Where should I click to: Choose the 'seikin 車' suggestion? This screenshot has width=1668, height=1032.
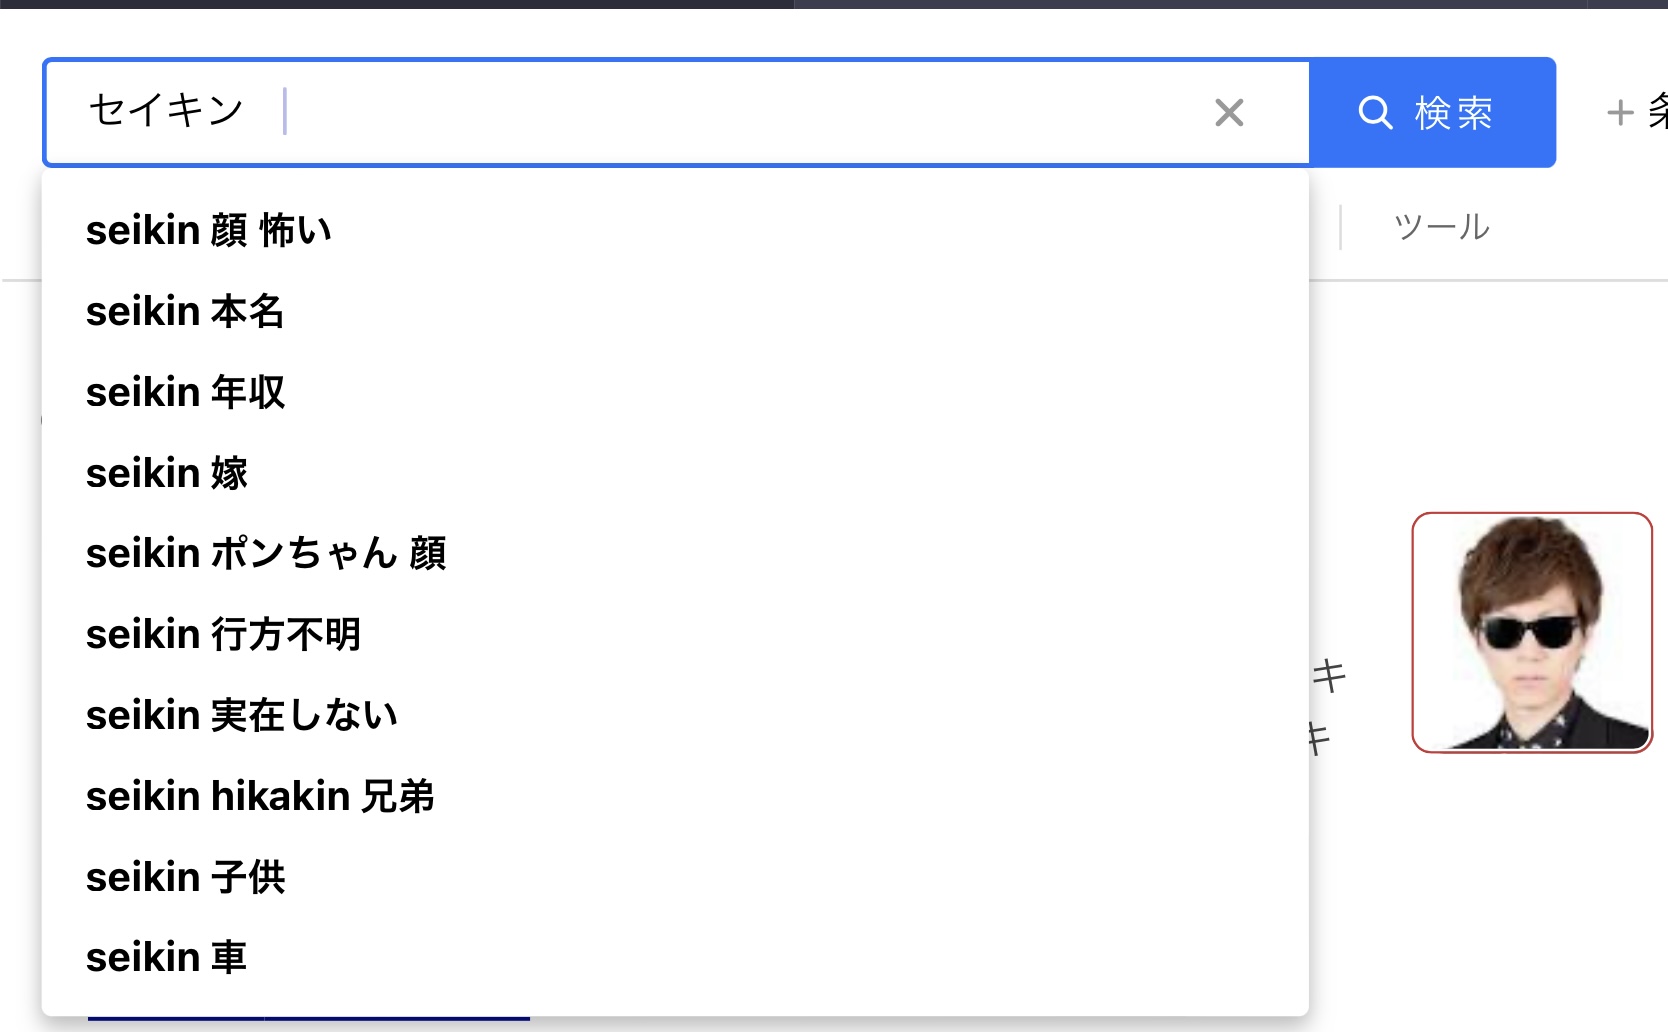pos(675,957)
